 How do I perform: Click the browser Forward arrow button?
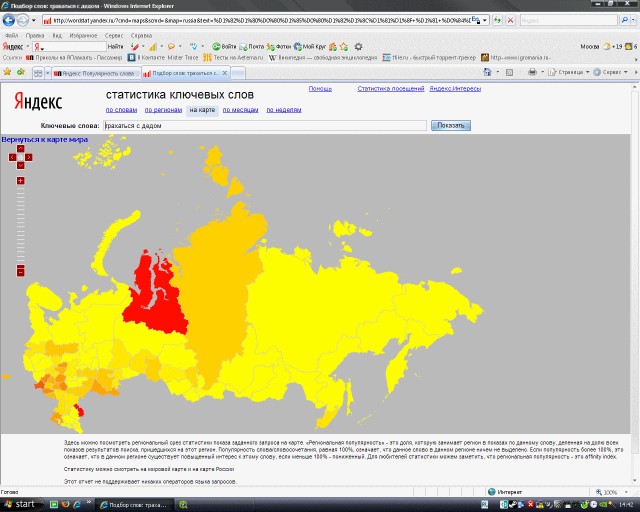tap(22, 20)
